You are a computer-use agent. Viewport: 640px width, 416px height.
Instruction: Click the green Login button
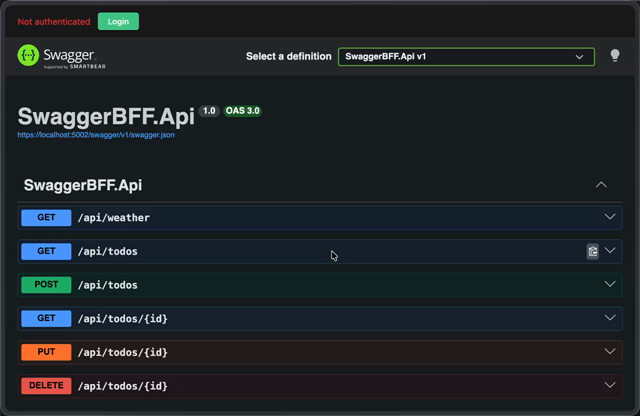pyautogui.click(x=118, y=22)
